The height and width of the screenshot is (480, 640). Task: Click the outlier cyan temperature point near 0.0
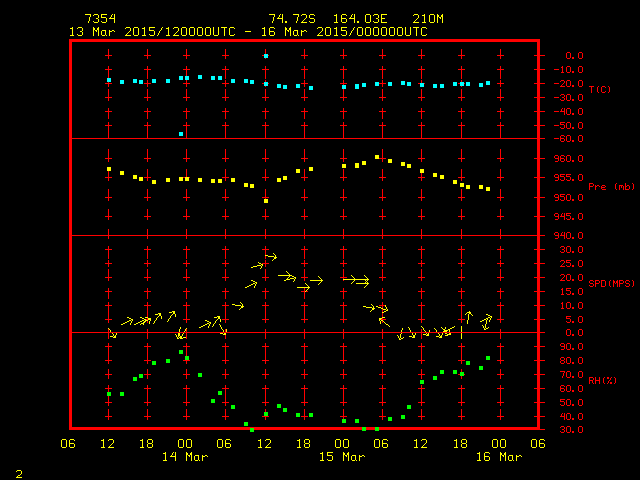tap(266, 56)
